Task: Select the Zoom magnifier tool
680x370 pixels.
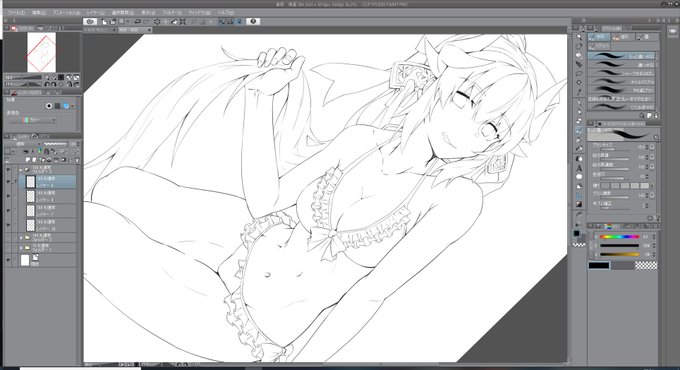Action: (x=579, y=37)
